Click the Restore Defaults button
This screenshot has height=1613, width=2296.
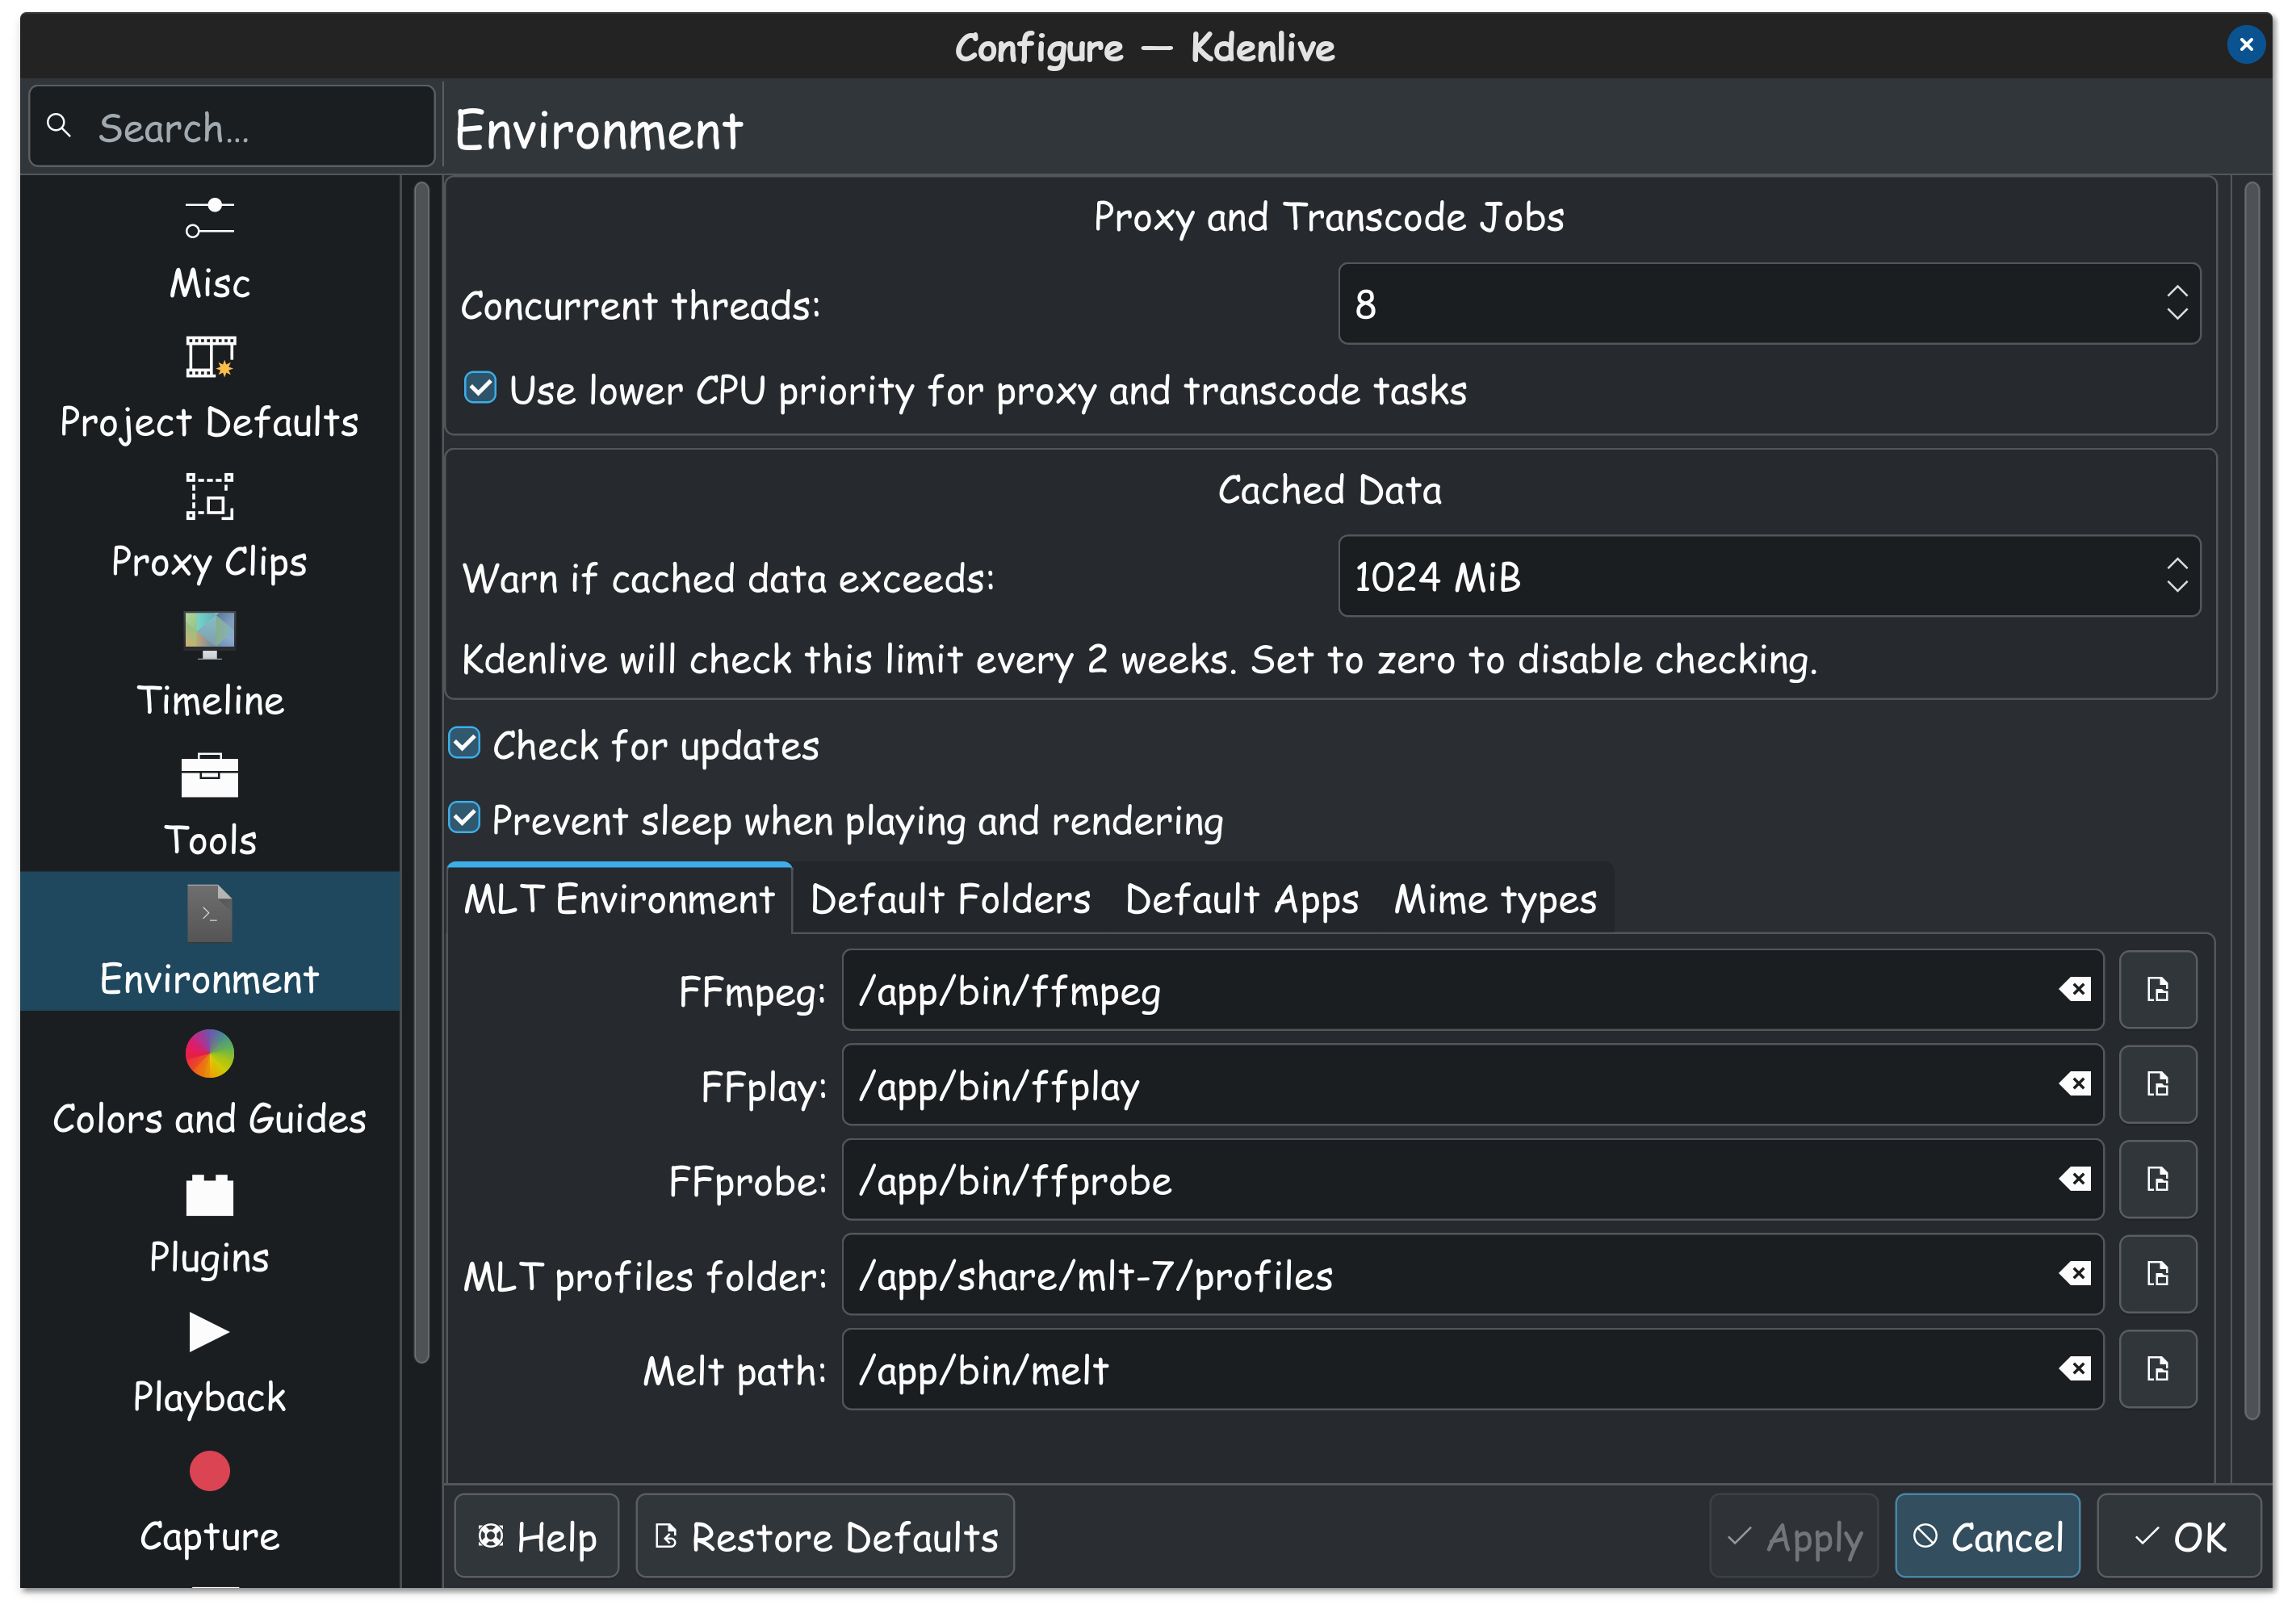click(x=826, y=1537)
